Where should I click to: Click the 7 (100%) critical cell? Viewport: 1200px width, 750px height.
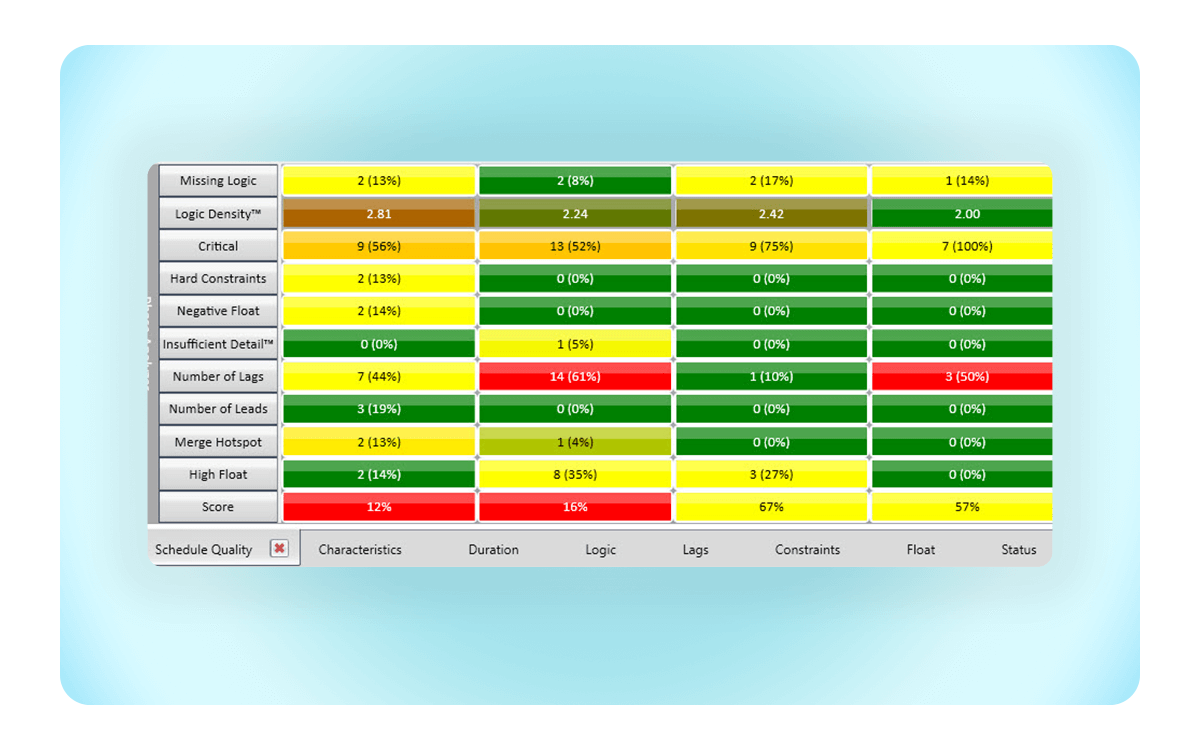[960, 246]
